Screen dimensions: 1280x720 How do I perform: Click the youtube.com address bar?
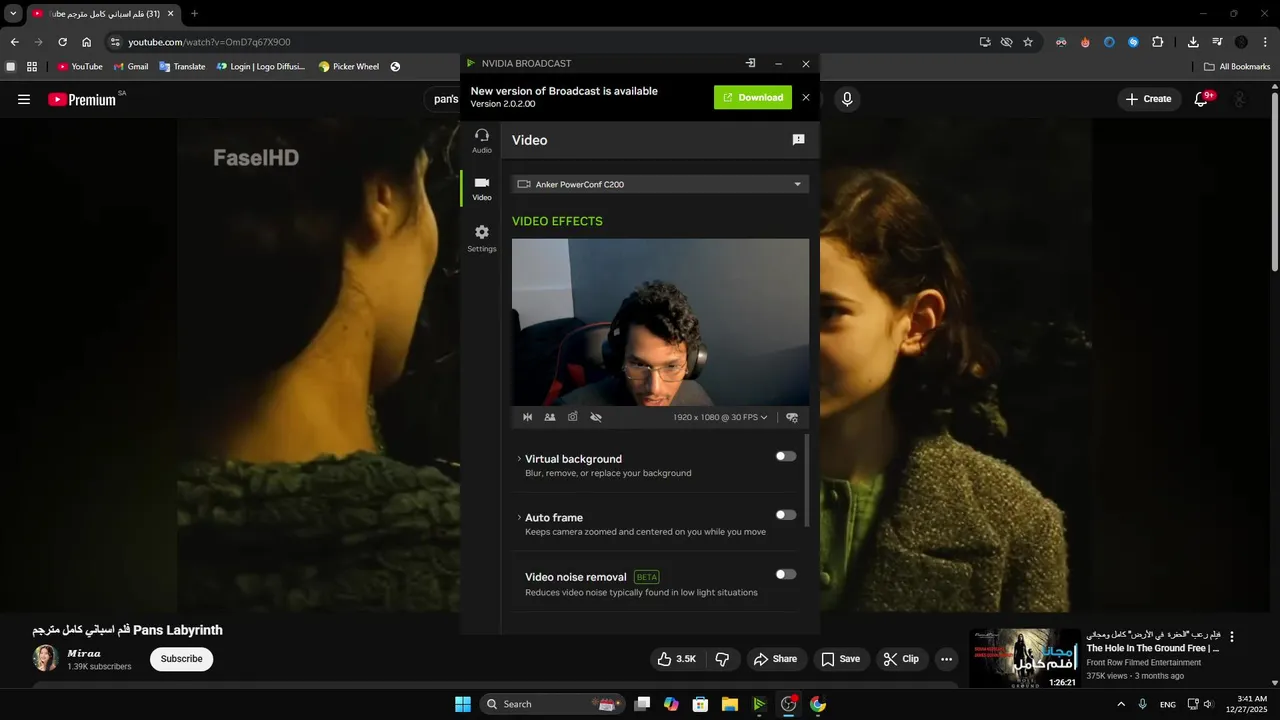point(540,42)
